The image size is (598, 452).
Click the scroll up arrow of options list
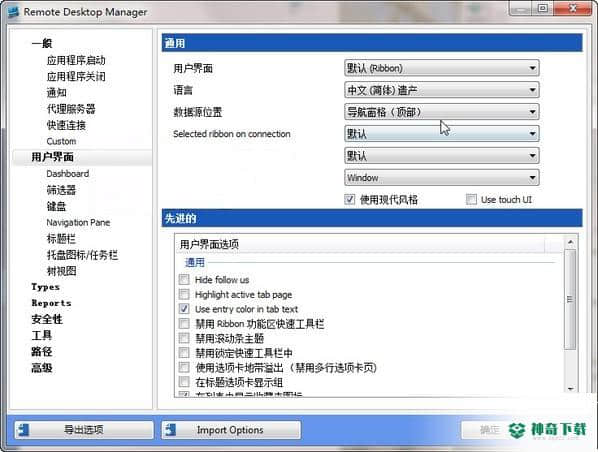(x=571, y=242)
